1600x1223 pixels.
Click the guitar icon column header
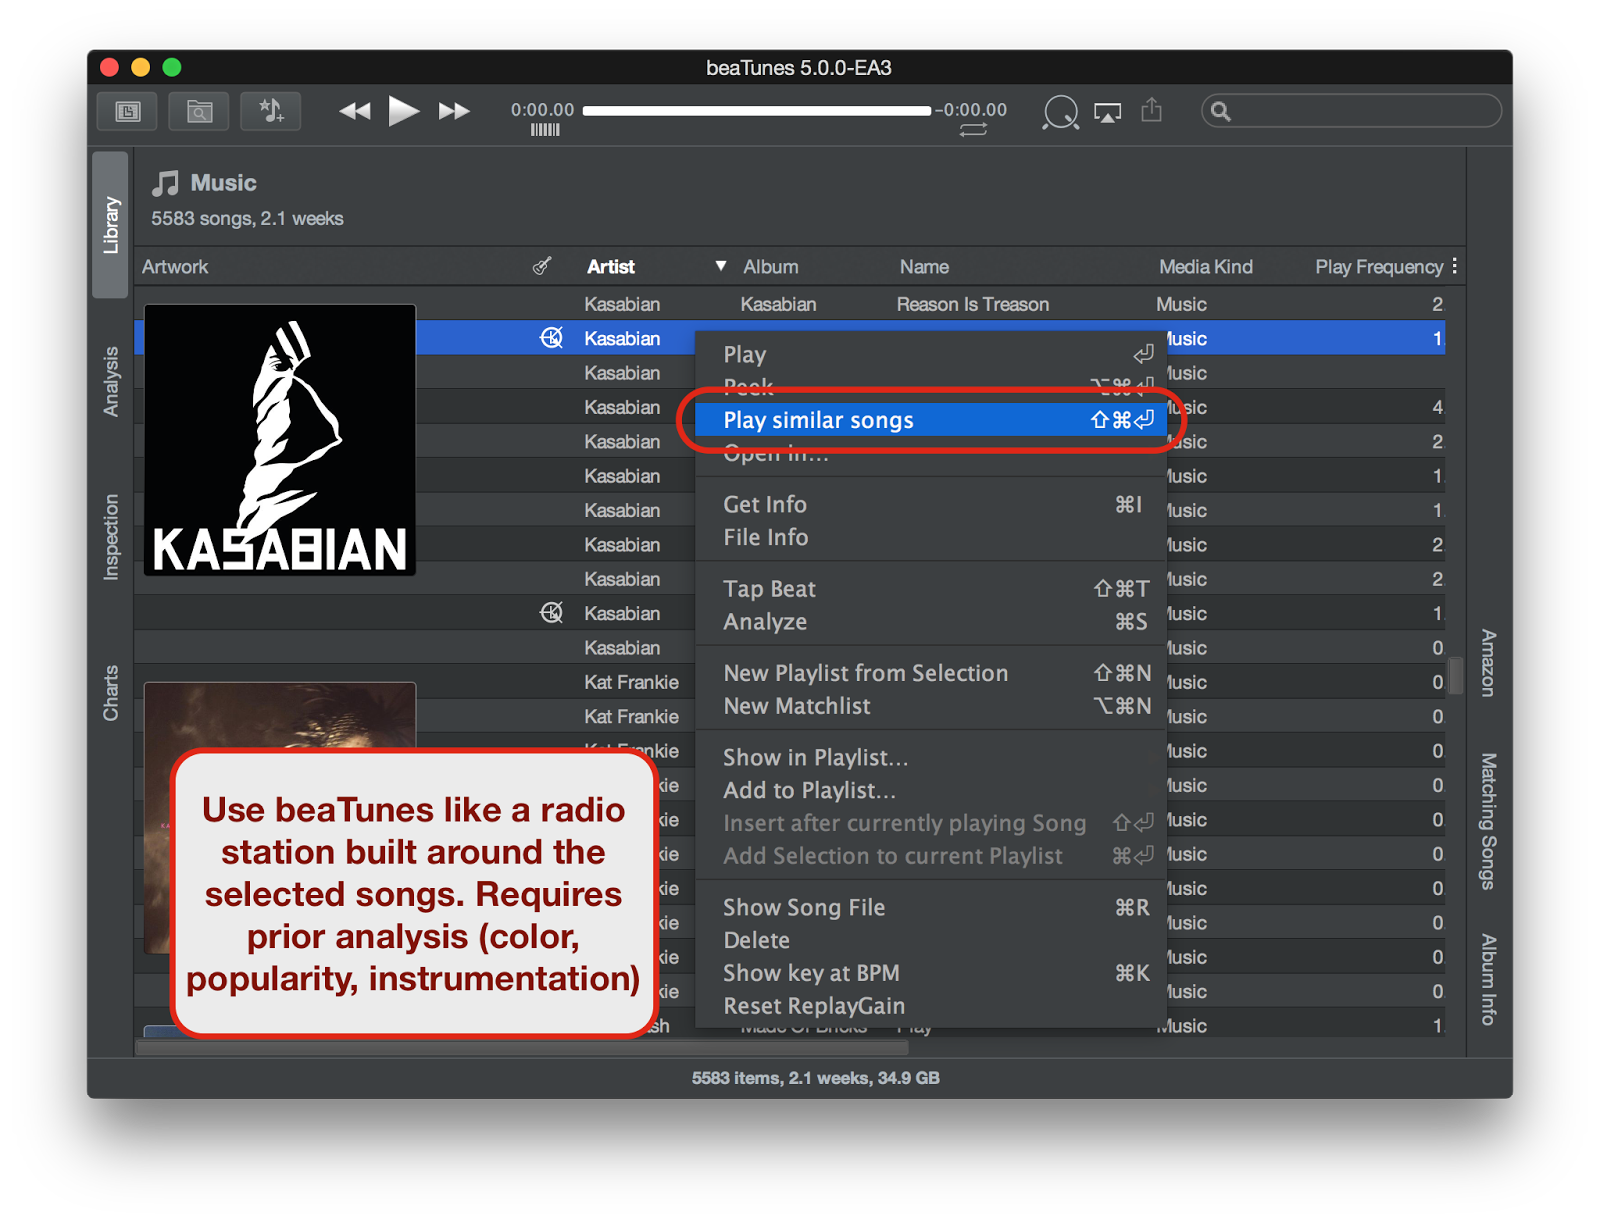(x=542, y=266)
